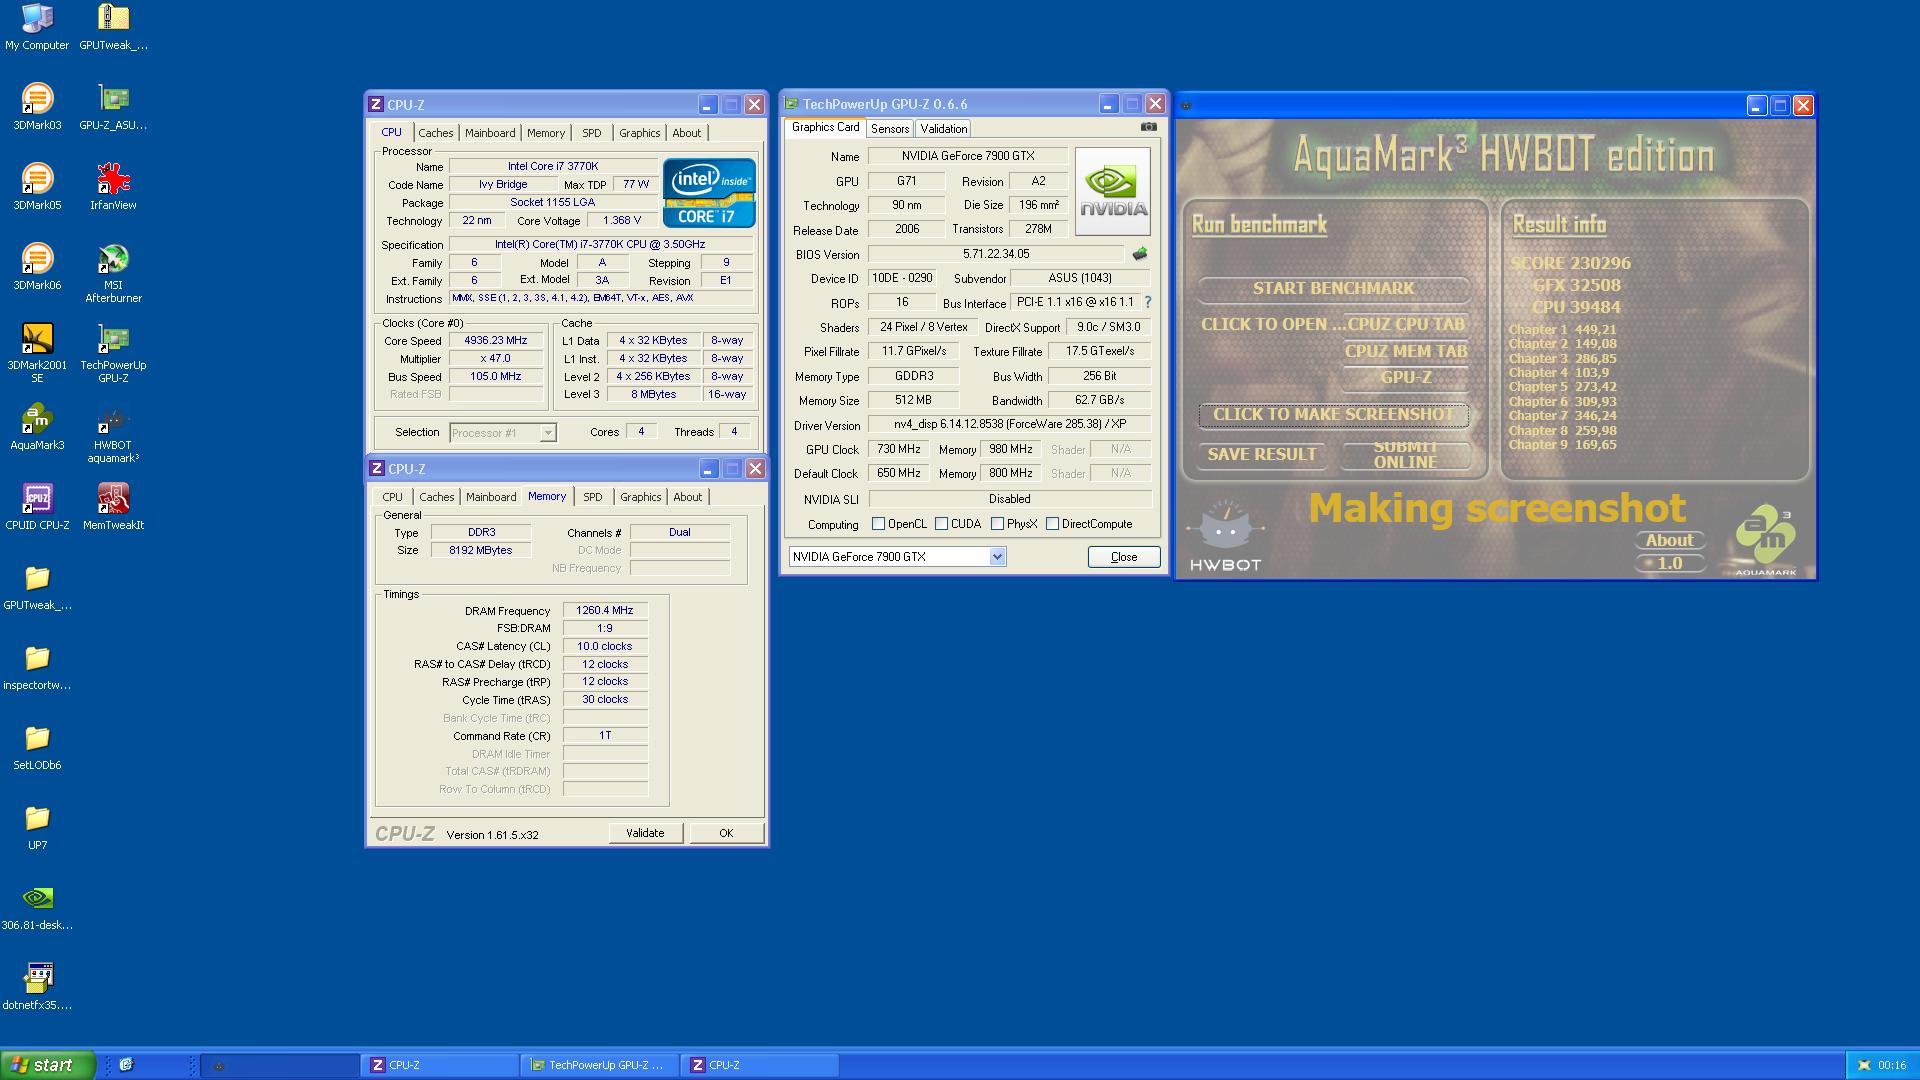Open the SetLODb6 folder on desktop
The image size is (1920, 1080).
coord(37,747)
